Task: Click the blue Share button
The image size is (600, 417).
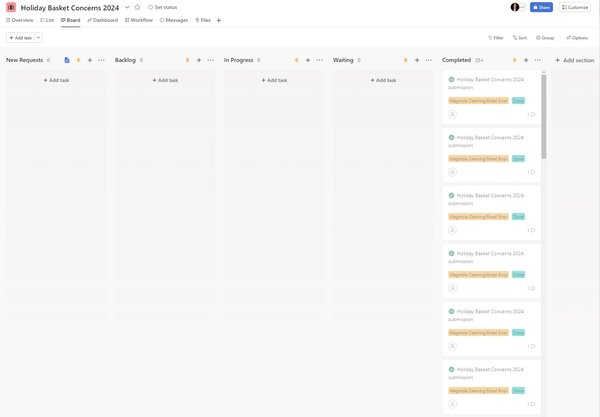Action: pos(541,7)
